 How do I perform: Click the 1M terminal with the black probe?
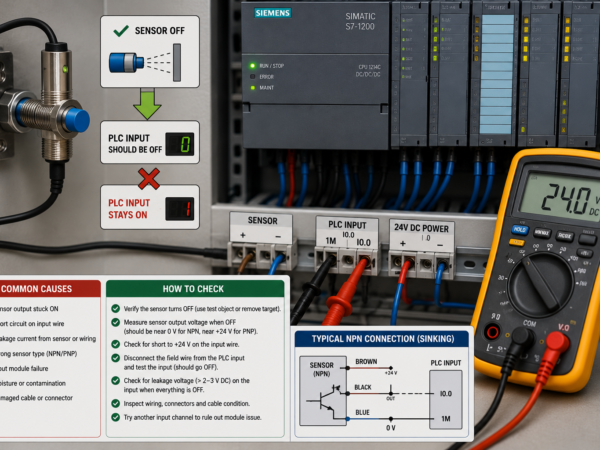[329, 261]
